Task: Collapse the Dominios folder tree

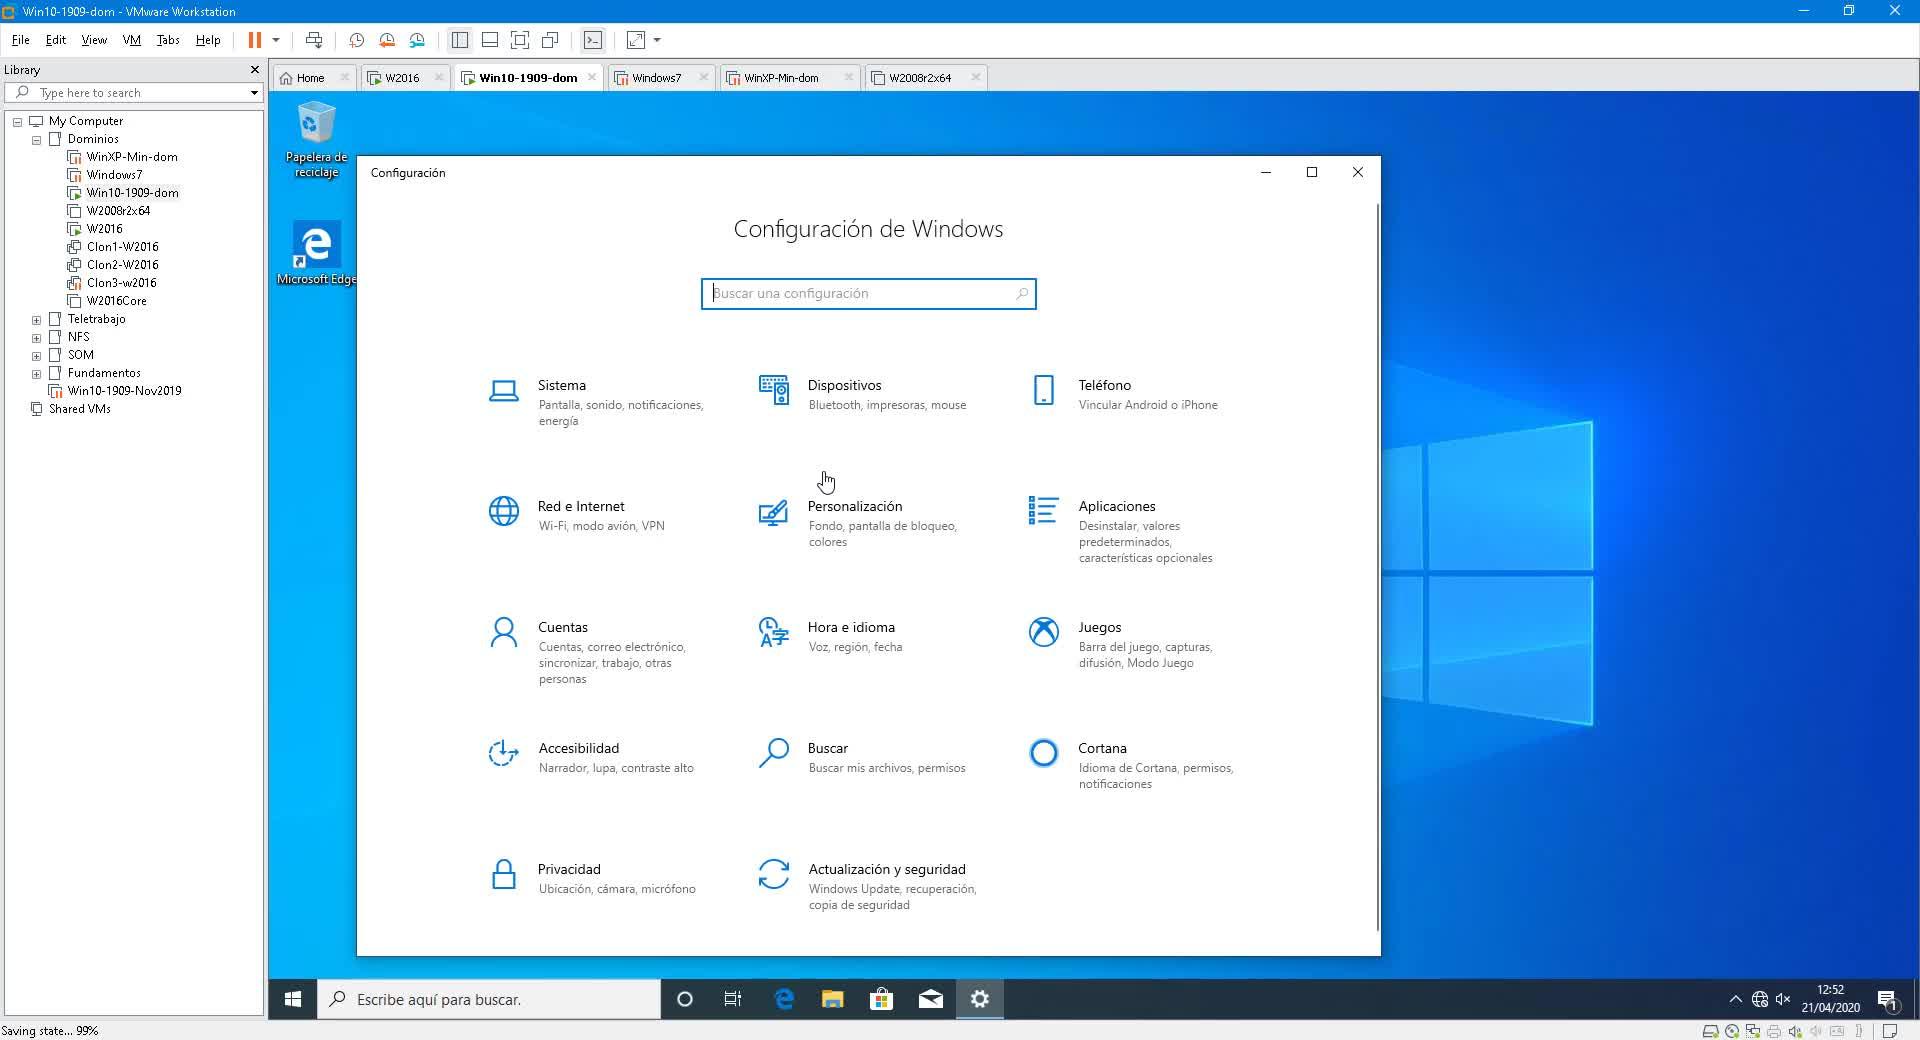Action: pyautogui.click(x=37, y=140)
